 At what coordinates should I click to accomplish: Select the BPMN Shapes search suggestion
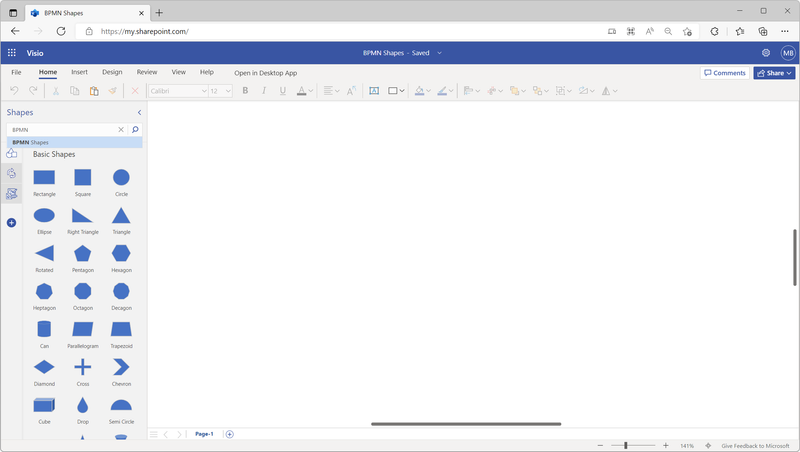click(74, 142)
